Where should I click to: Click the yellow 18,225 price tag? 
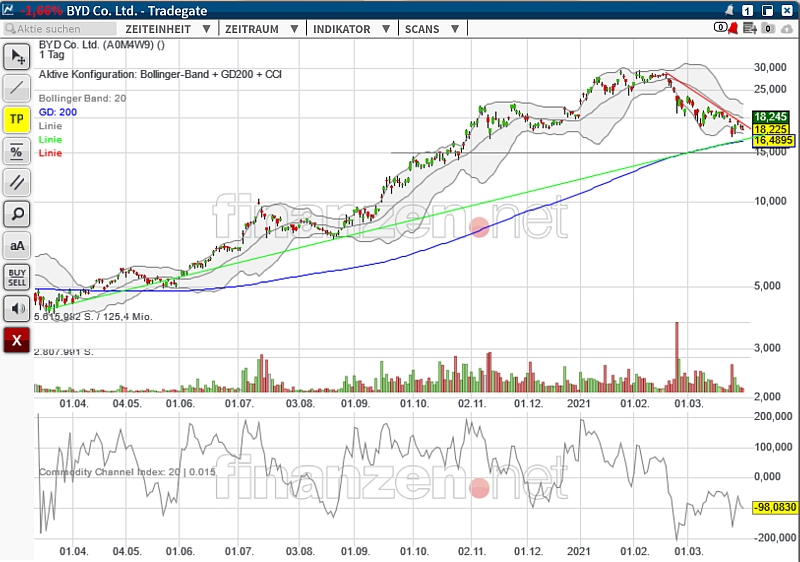point(770,129)
